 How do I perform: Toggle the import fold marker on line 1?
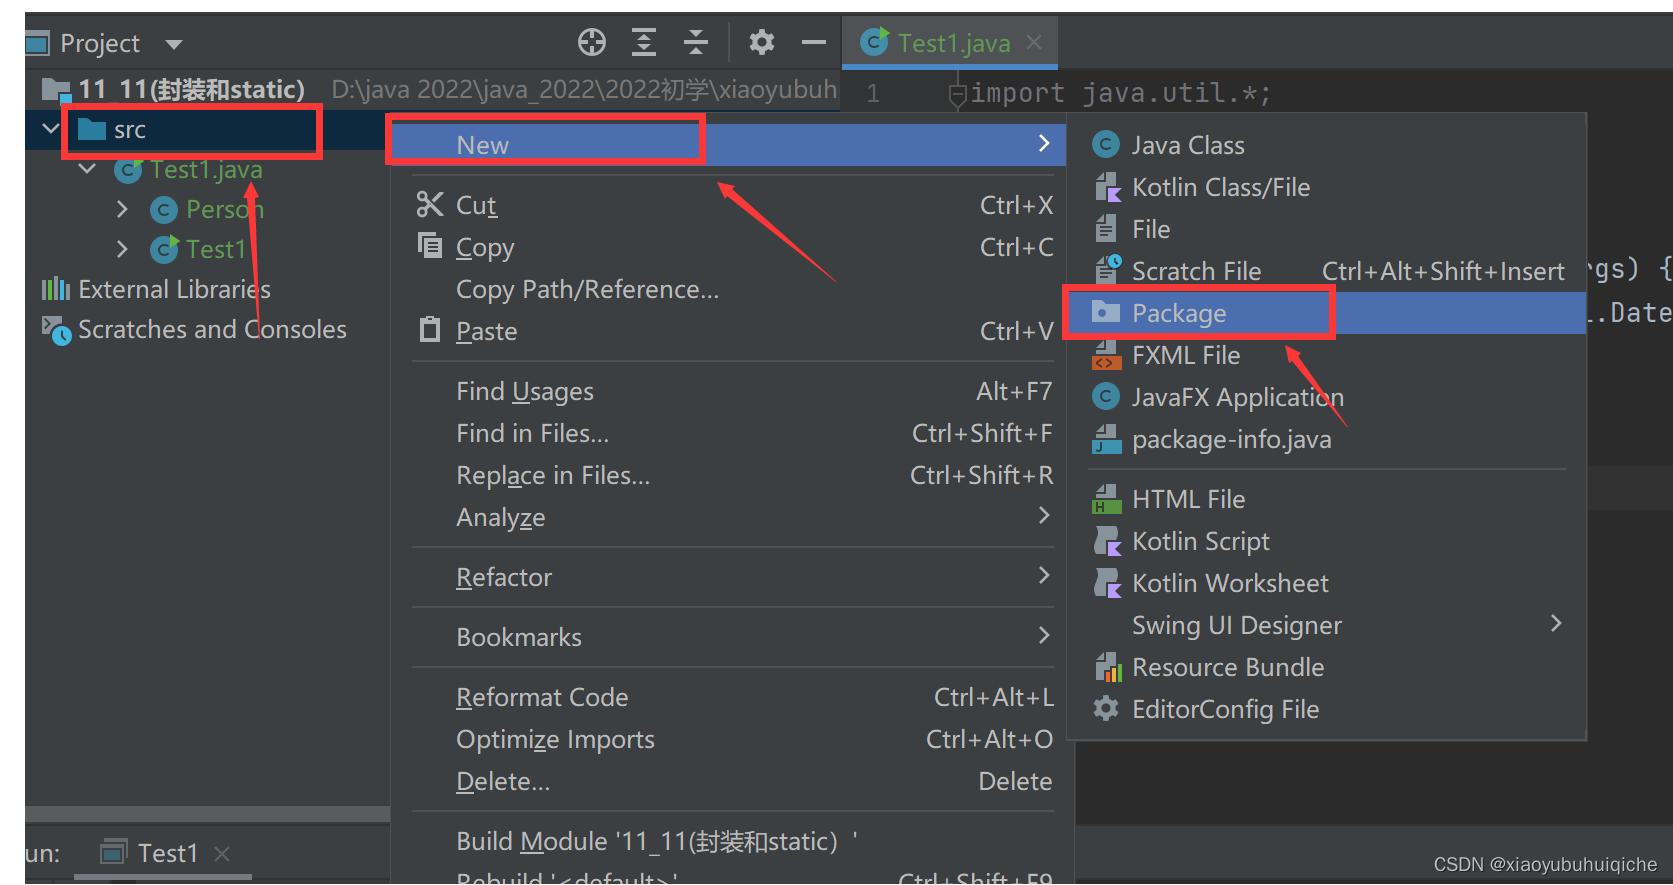(x=957, y=95)
